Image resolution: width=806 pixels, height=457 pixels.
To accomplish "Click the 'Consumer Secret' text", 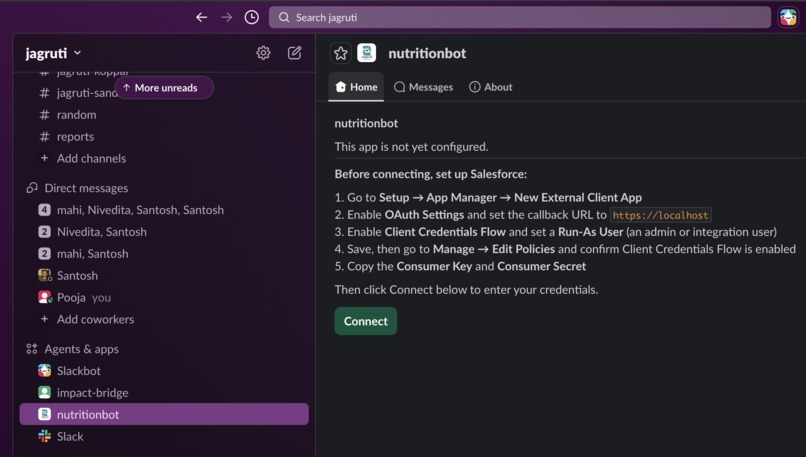I will (541, 266).
